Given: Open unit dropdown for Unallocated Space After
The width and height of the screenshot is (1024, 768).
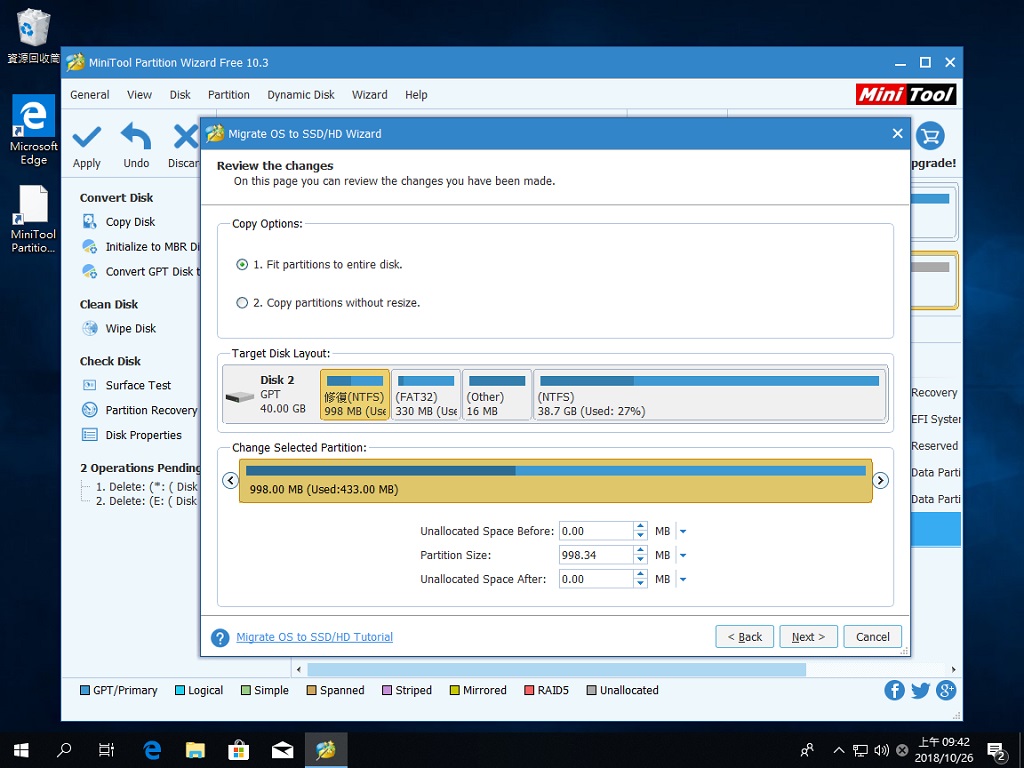Looking at the screenshot, I should [683, 579].
